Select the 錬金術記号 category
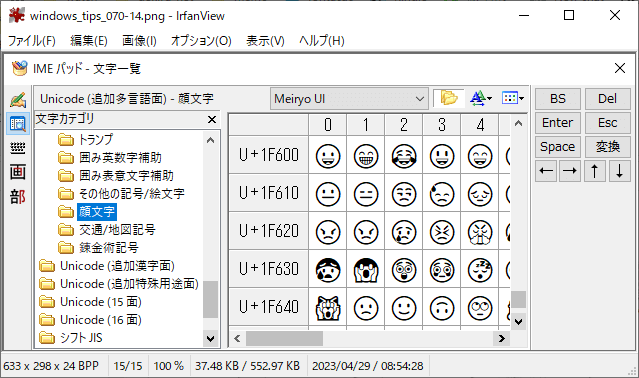639x378 pixels. (98, 248)
